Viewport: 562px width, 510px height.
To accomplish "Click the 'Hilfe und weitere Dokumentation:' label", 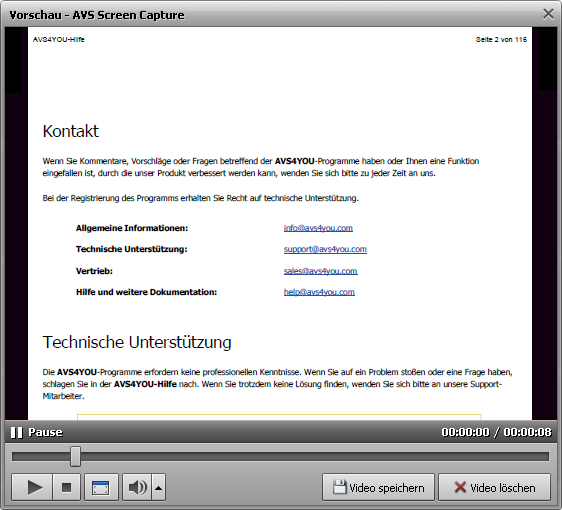I will [147, 292].
